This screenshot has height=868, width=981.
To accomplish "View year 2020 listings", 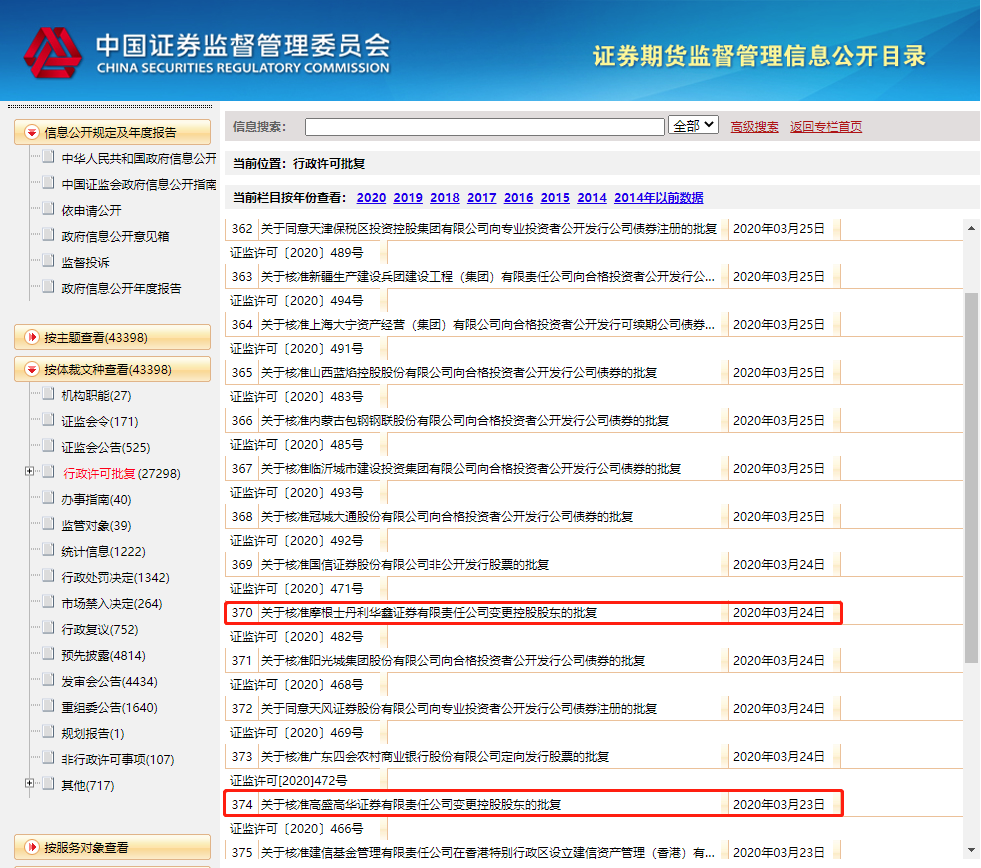I will click(x=371, y=198).
